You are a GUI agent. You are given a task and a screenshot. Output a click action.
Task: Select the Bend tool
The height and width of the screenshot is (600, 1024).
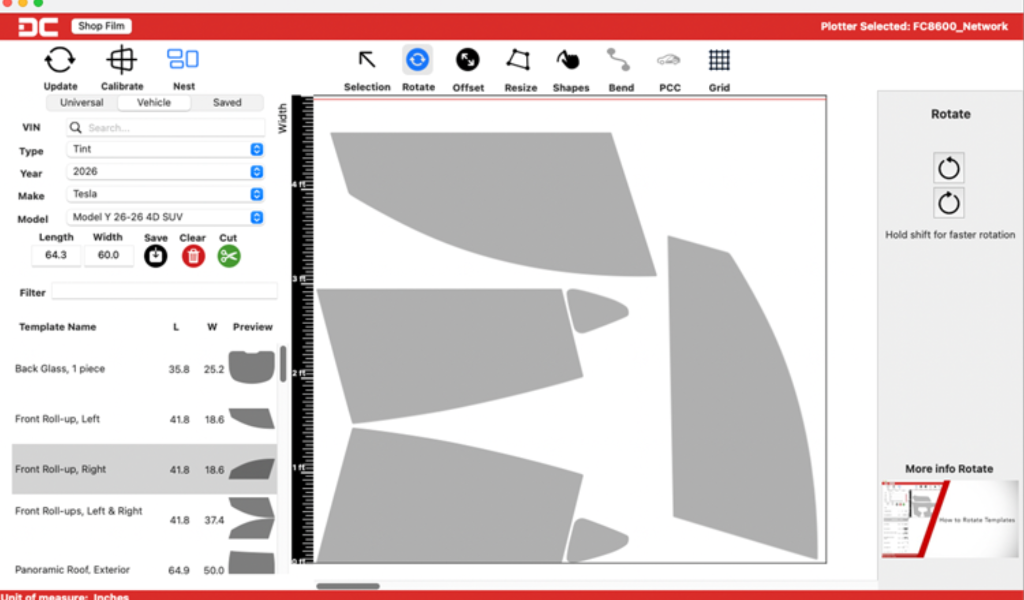(x=618, y=60)
